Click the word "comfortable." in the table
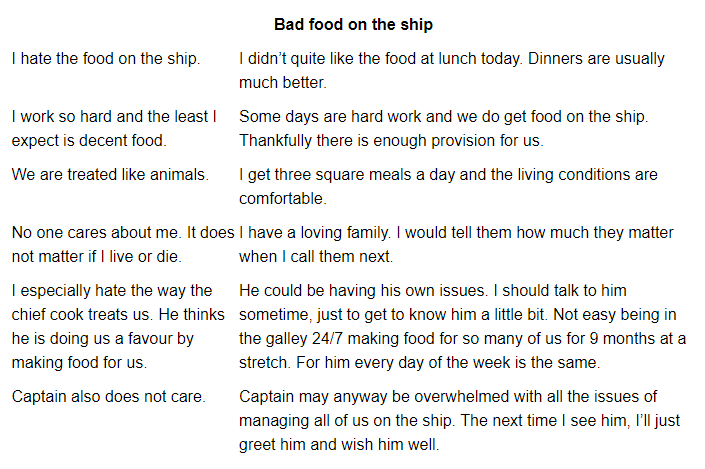This screenshot has height=469, width=705. [285, 199]
